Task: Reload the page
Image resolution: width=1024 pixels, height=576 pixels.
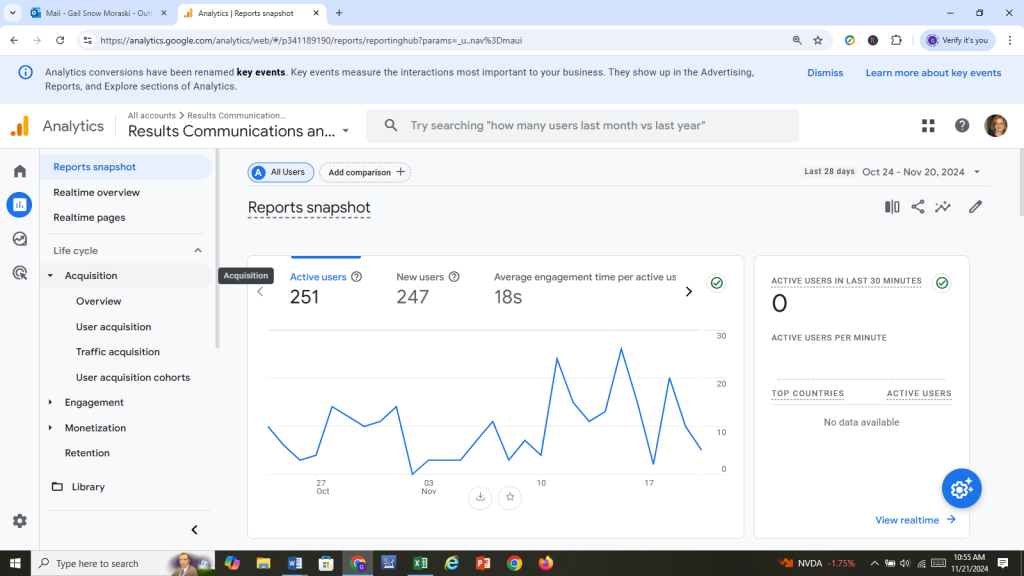Action: [60, 40]
